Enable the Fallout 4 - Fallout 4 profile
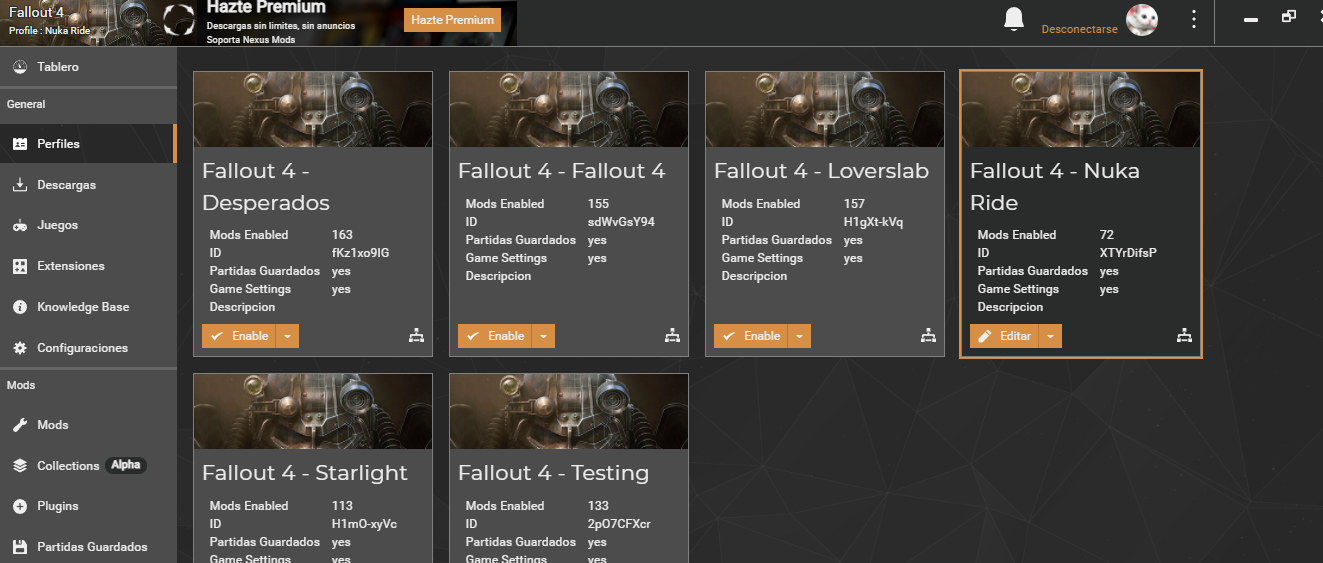The width and height of the screenshot is (1323, 563). tap(495, 336)
